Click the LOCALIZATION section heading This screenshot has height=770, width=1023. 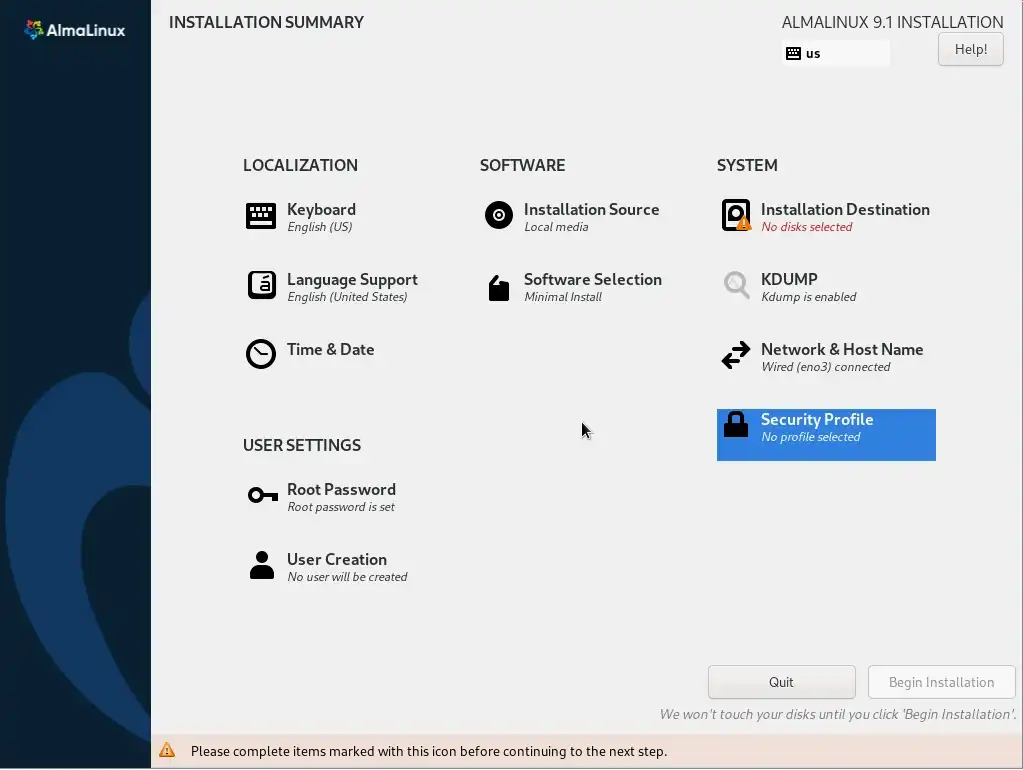300,165
